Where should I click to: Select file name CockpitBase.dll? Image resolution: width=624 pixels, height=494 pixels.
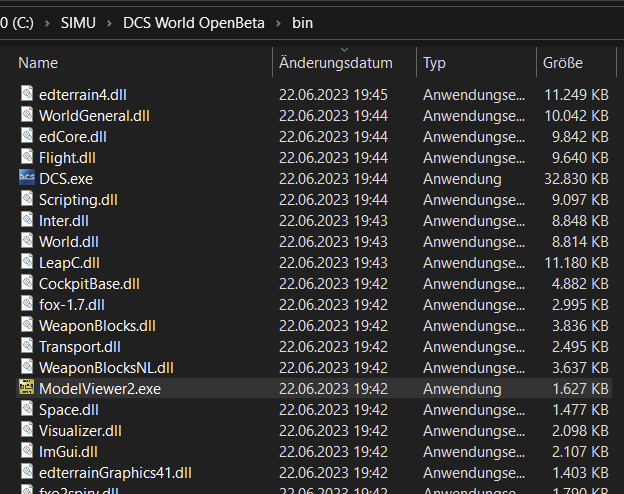pos(90,284)
